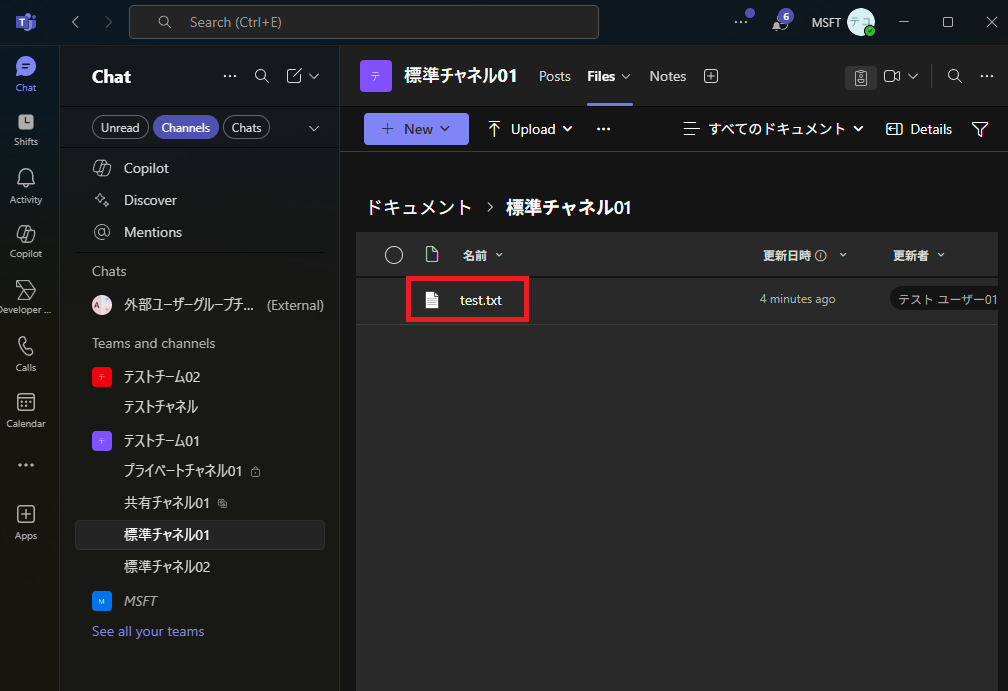The image size is (1008, 691).
Task: Switch to the Posts tab
Action: coord(554,75)
